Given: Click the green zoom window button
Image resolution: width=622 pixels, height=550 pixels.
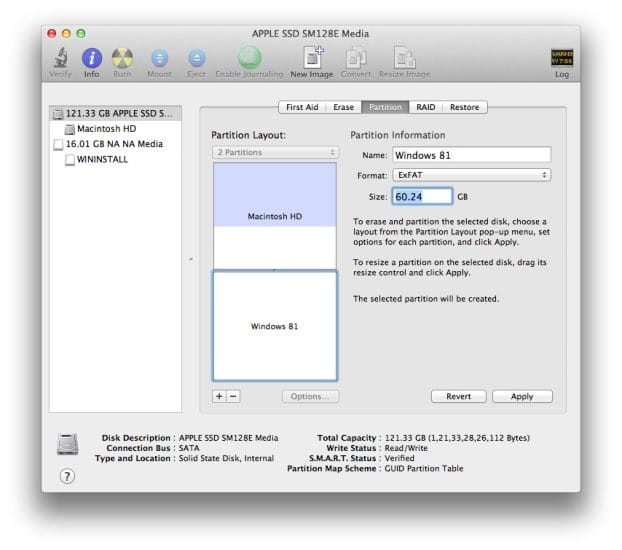Looking at the screenshot, I should [x=81, y=33].
